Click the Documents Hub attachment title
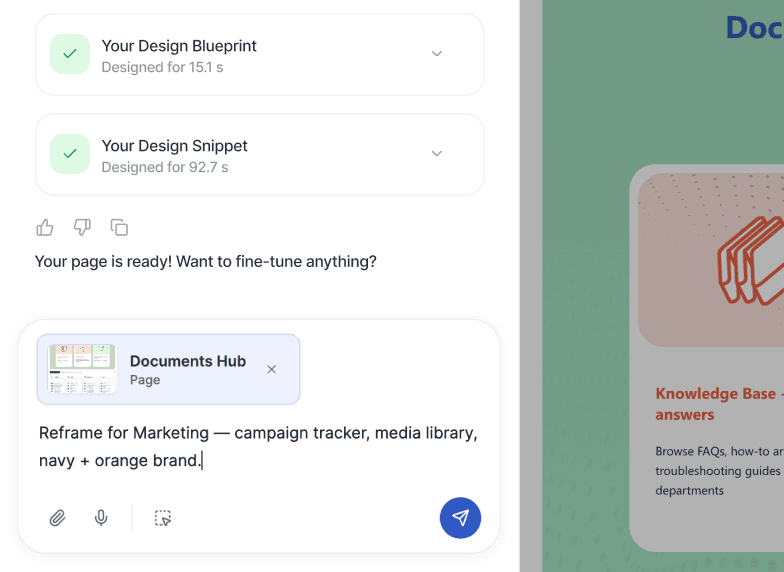 [x=188, y=361]
